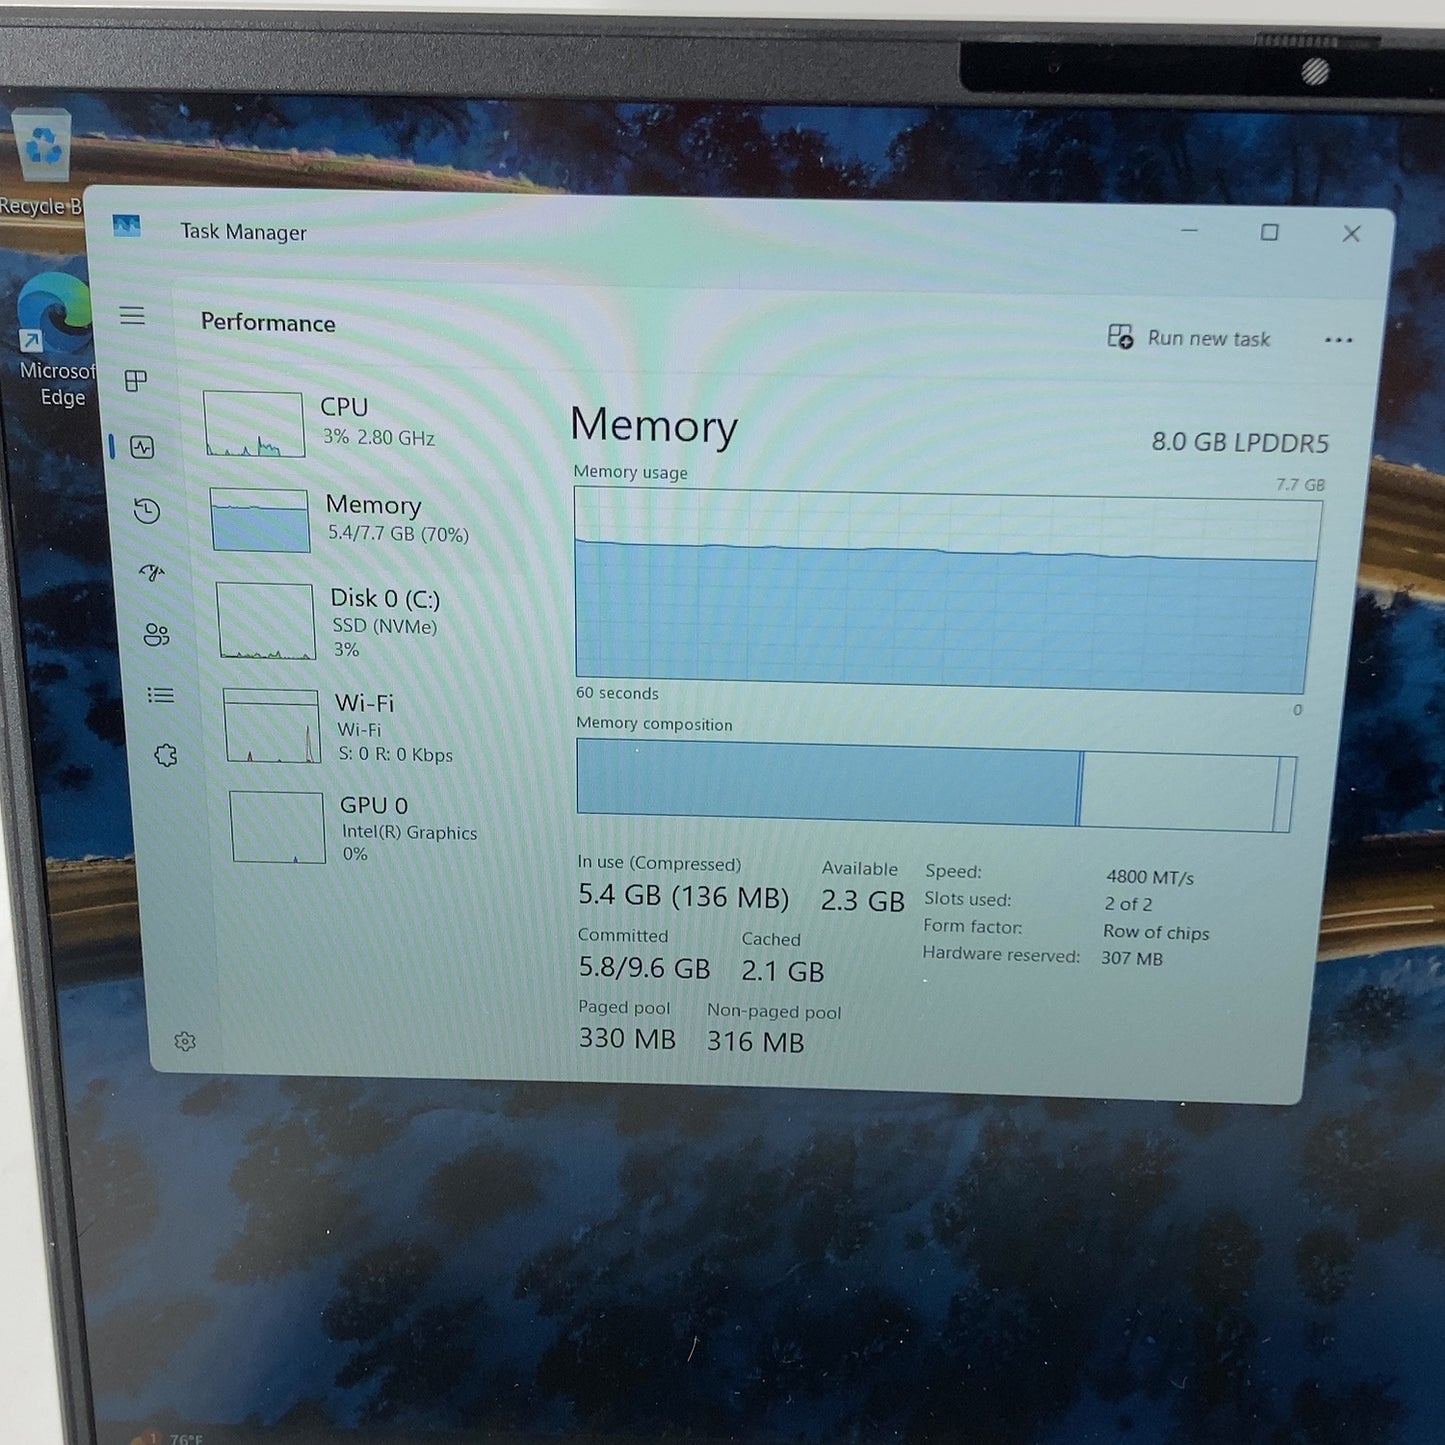The image size is (1445, 1445).
Task: Open the Details list icon in sidebar
Action: click(x=160, y=695)
